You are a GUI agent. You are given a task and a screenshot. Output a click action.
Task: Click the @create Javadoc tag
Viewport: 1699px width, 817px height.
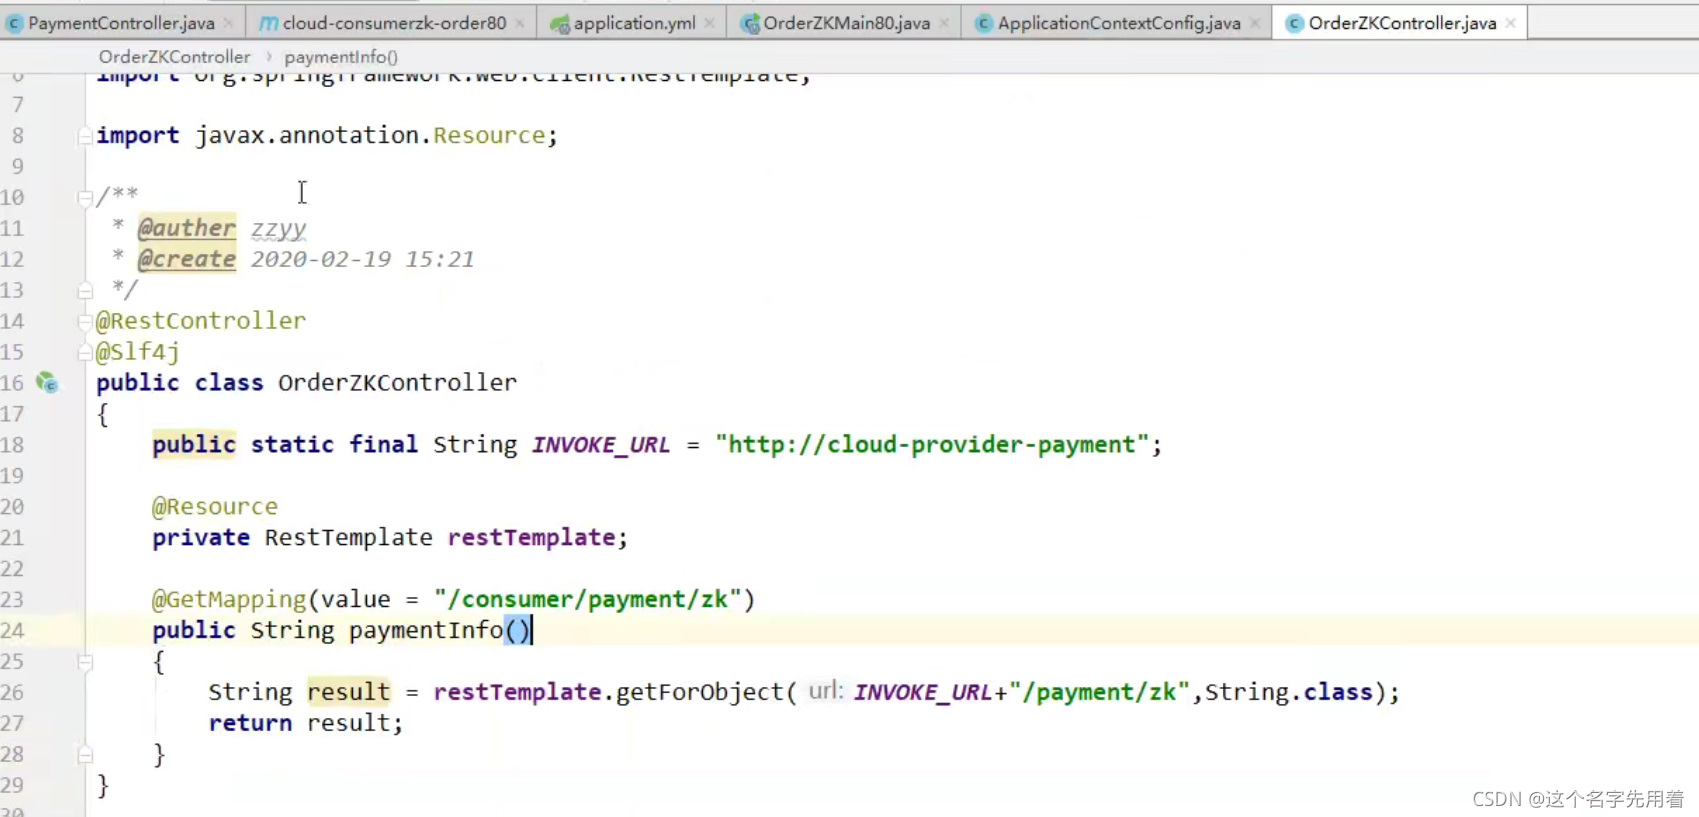[187, 259]
